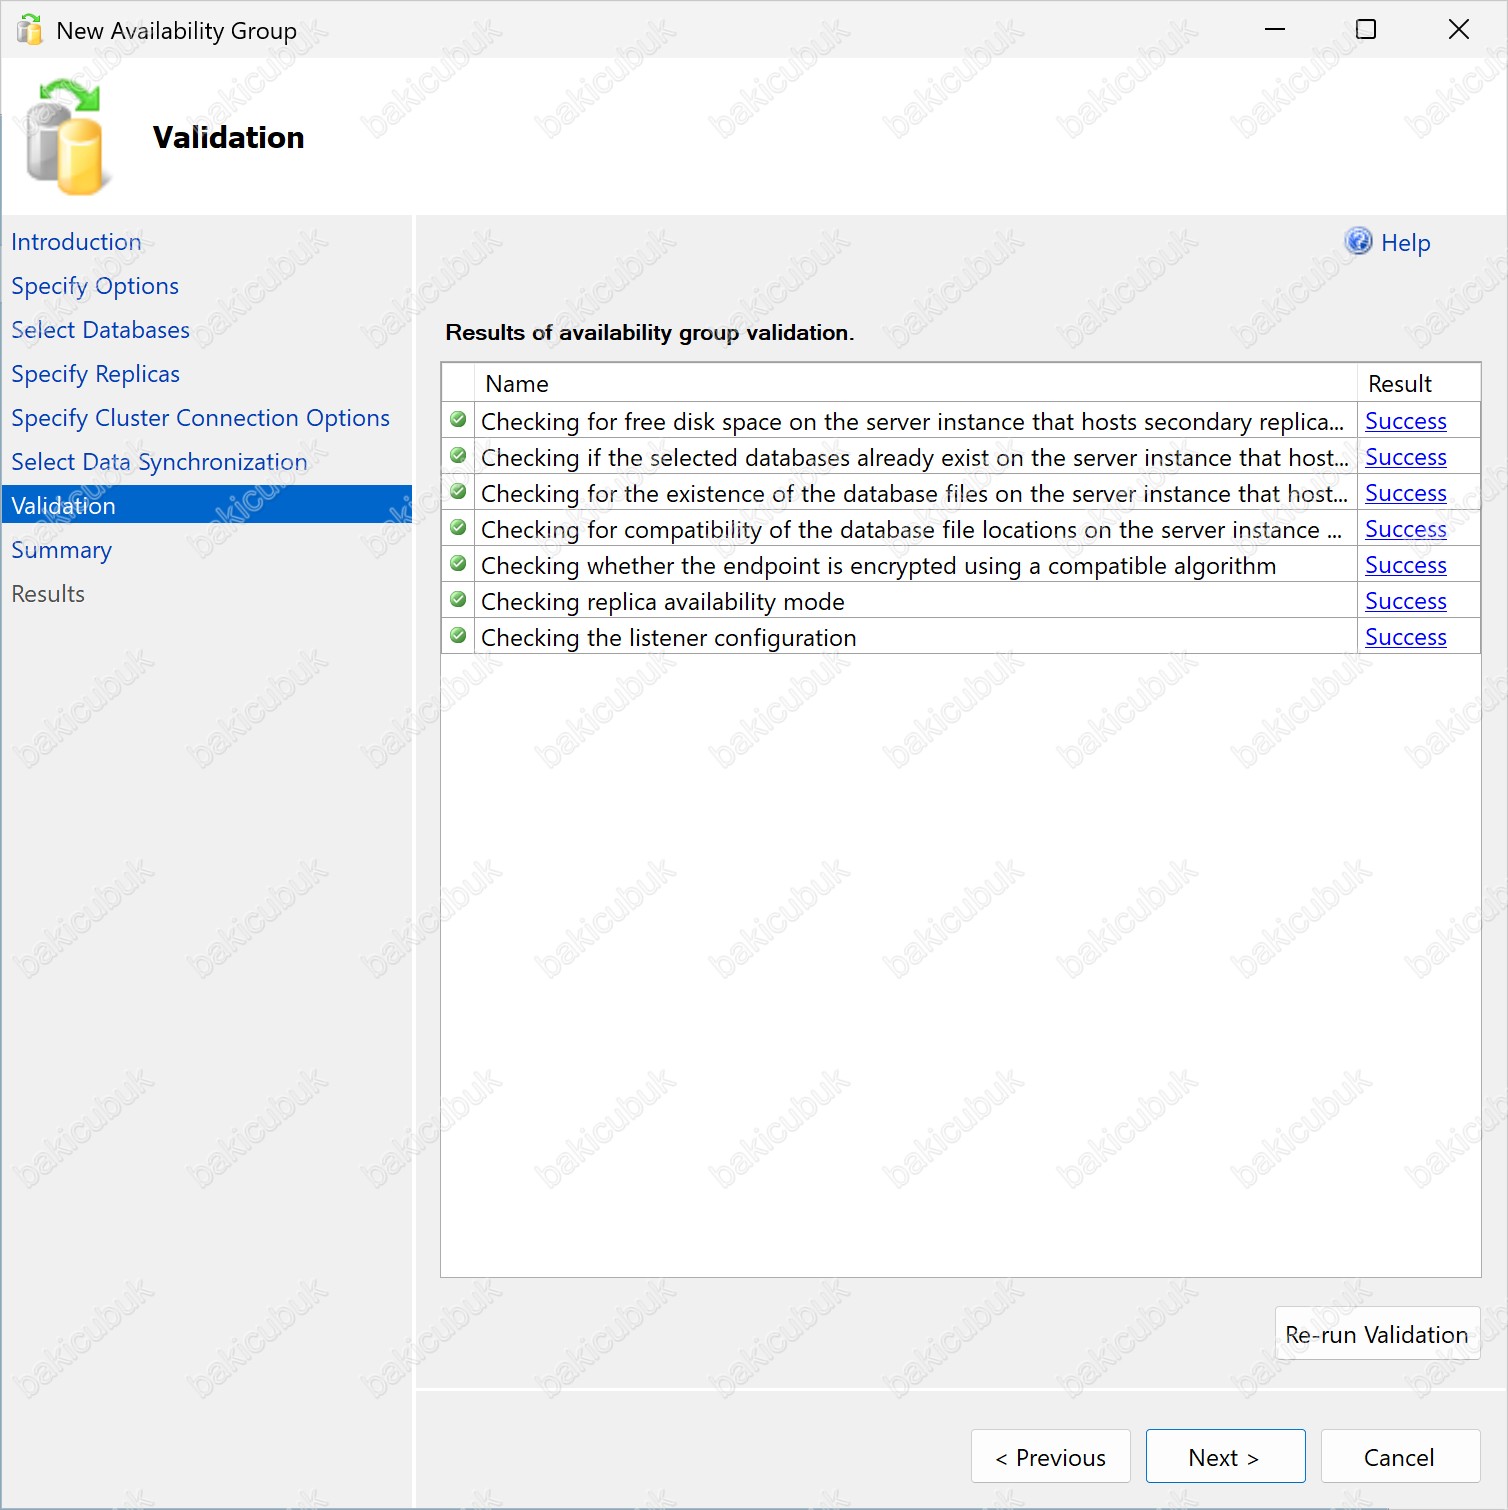Go to Specify Options page
This screenshot has height=1510, width=1508.
pos(95,286)
